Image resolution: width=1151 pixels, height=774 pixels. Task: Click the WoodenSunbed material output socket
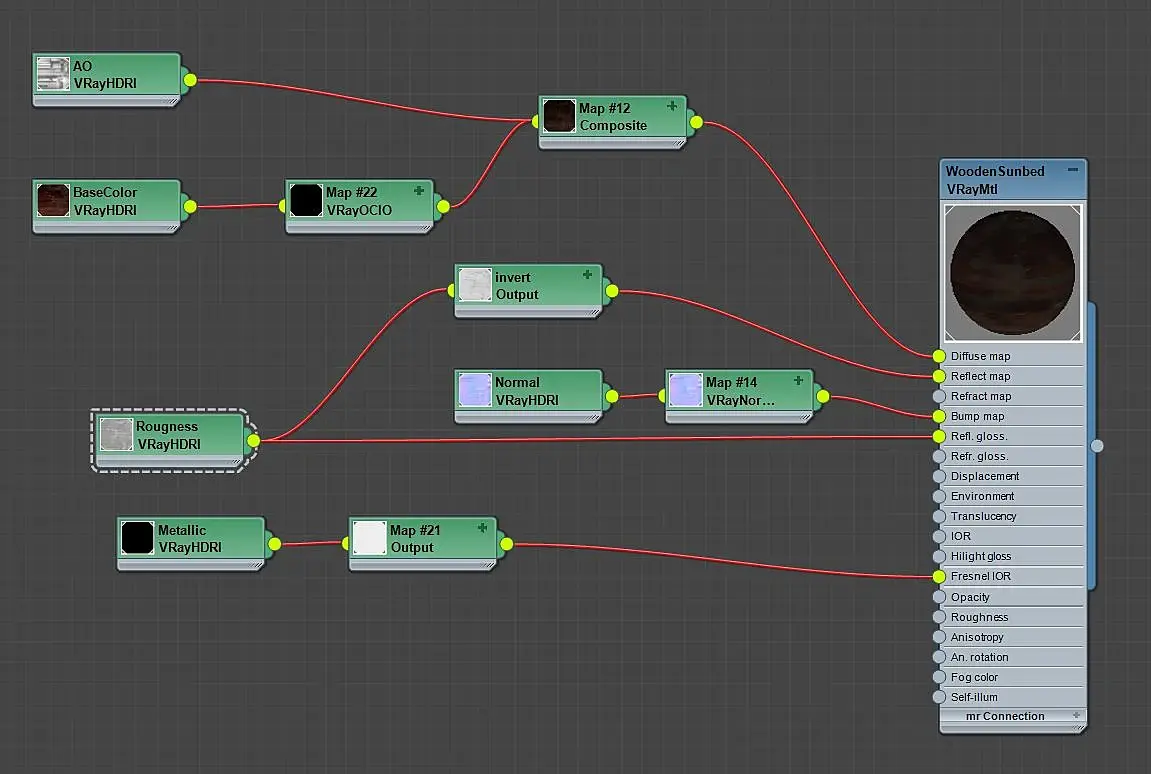click(x=1097, y=446)
